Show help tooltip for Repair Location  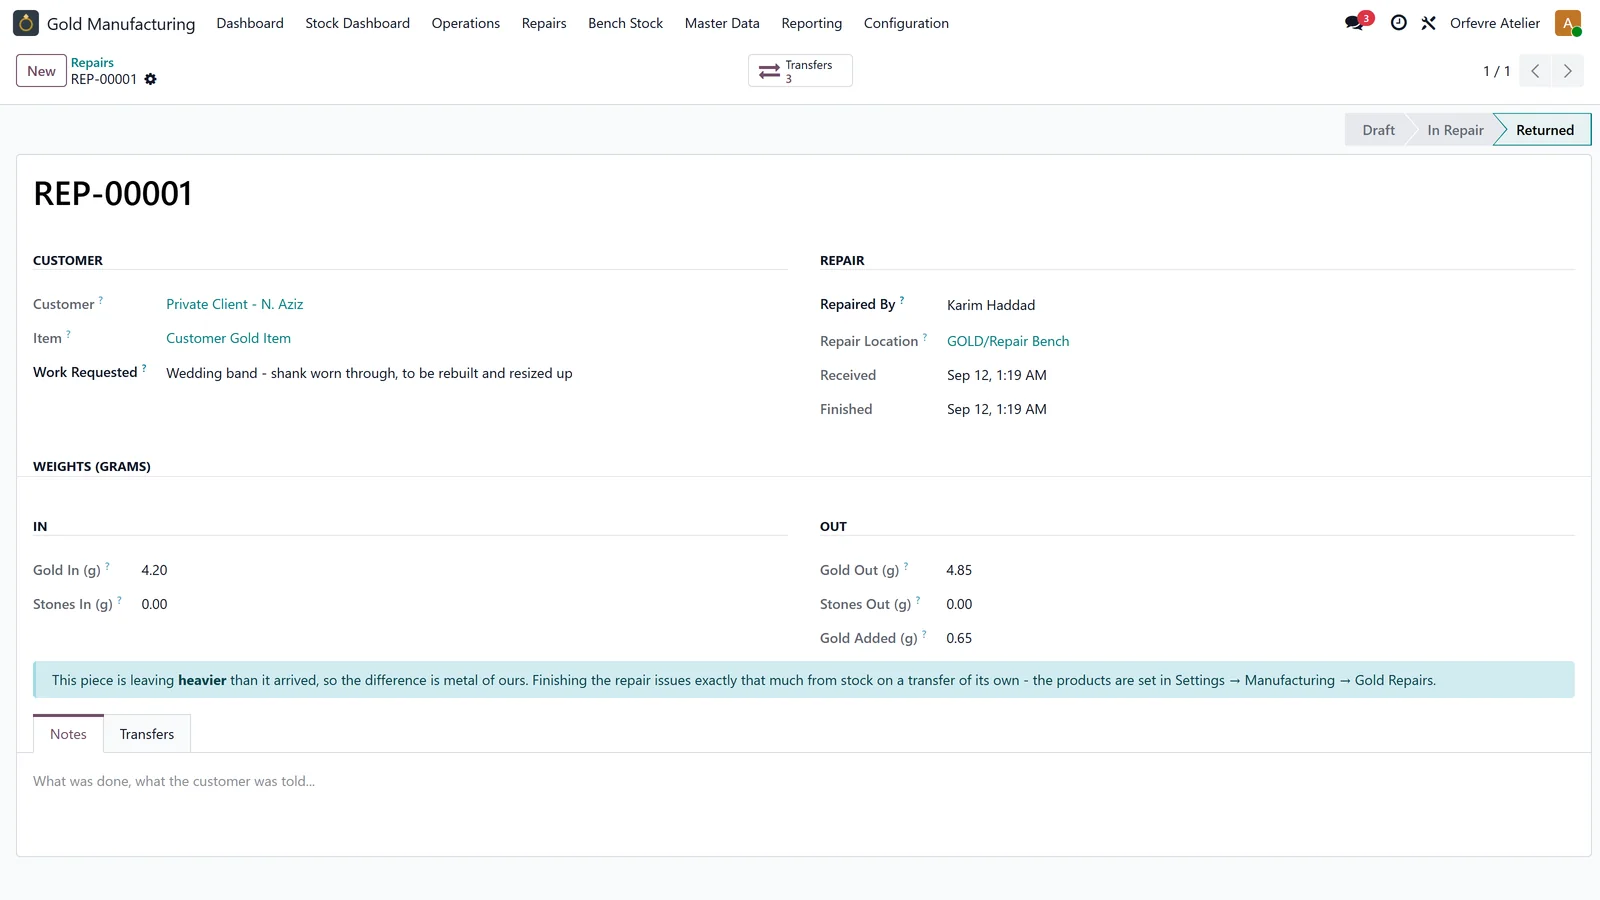(925, 337)
